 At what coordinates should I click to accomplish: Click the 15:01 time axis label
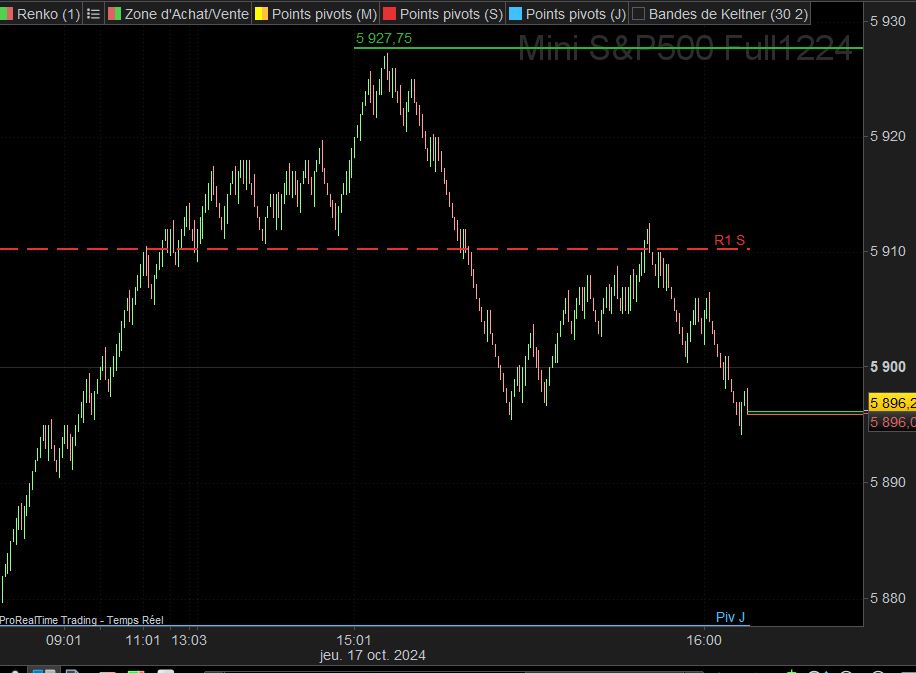tap(353, 640)
